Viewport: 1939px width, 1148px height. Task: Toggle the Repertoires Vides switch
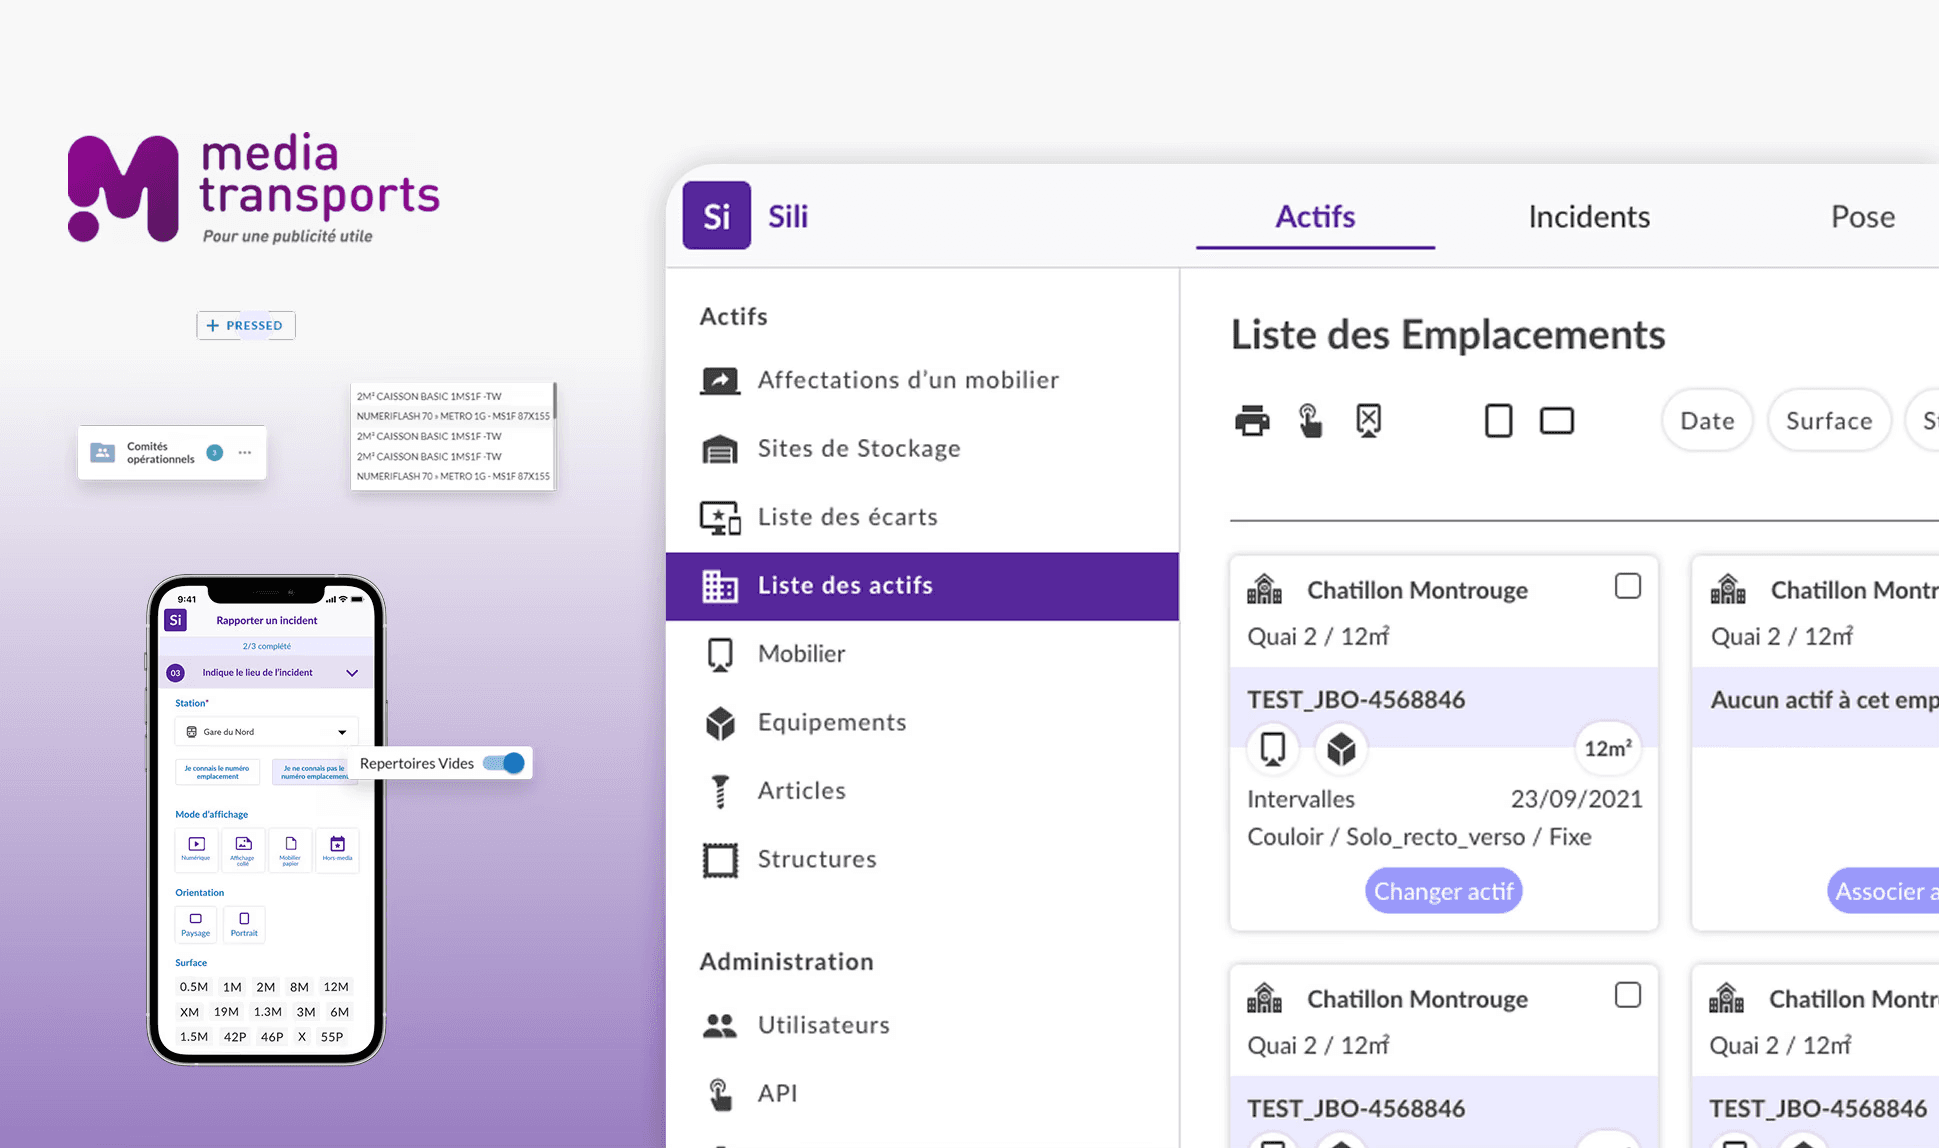[504, 763]
